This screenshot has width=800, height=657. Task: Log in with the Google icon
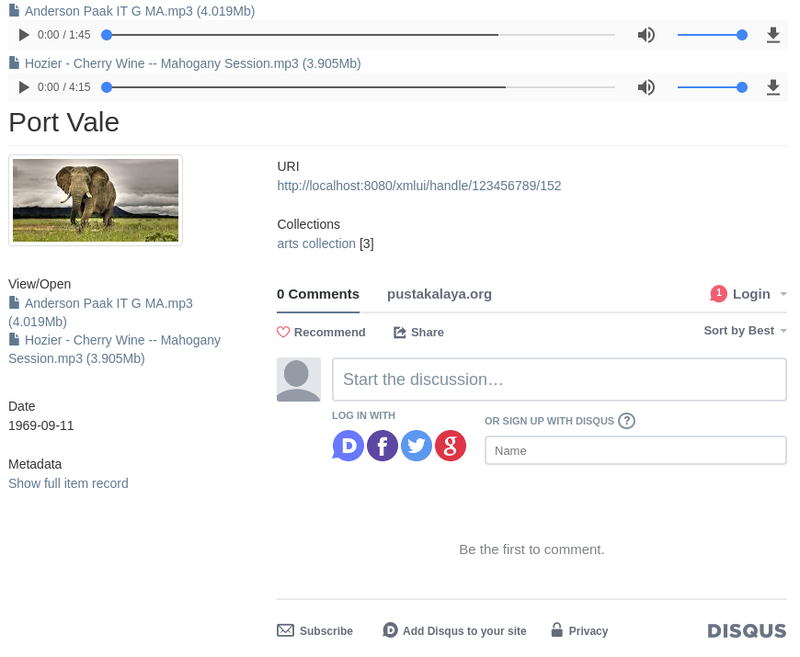pyautogui.click(x=450, y=446)
